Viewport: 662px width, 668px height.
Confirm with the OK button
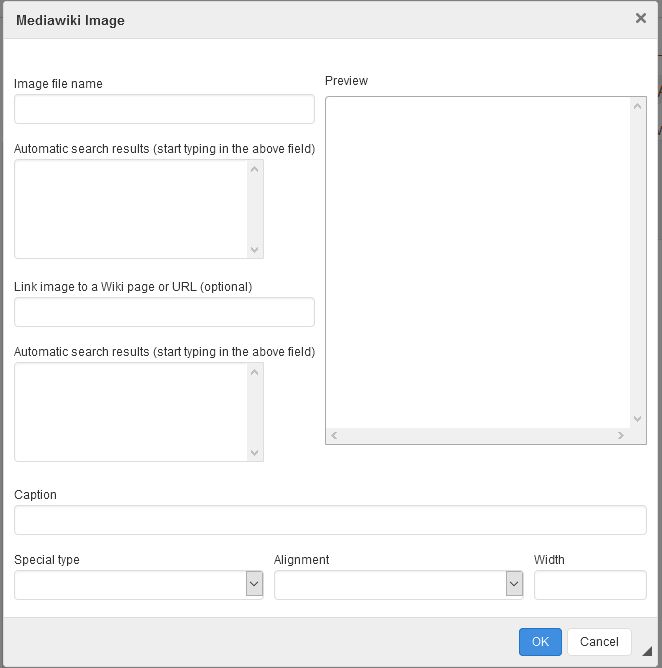(x=540, y=642)
